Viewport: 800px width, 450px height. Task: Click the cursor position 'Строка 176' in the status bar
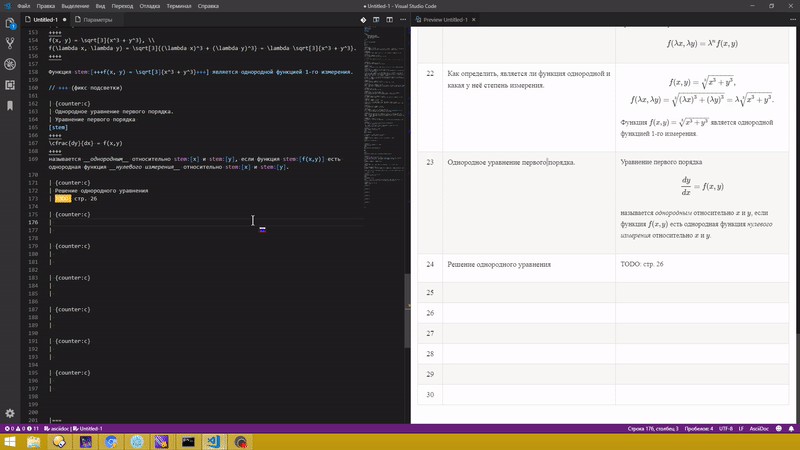pos(653,429)
